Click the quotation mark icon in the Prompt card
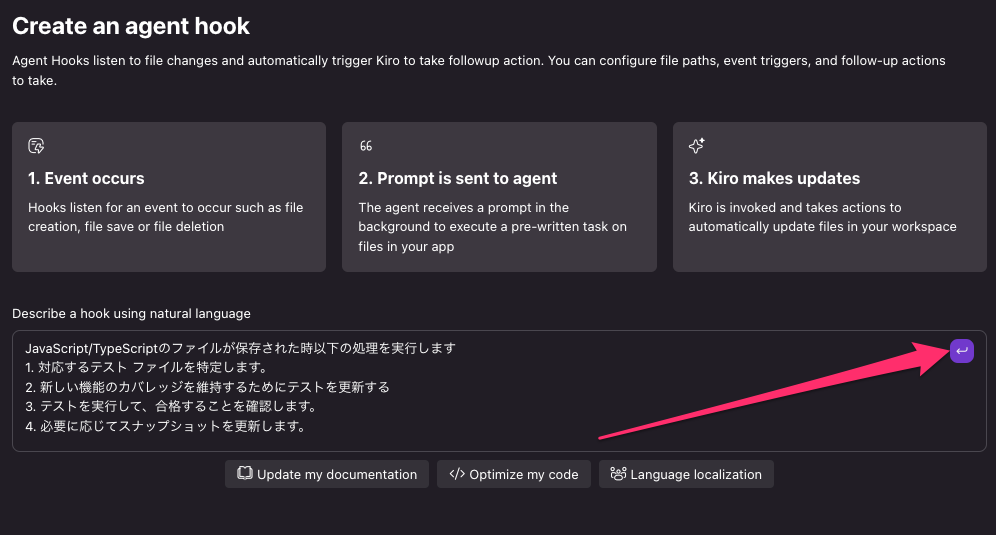The height and width of the screenshot is (535, 996). [366, 146]
